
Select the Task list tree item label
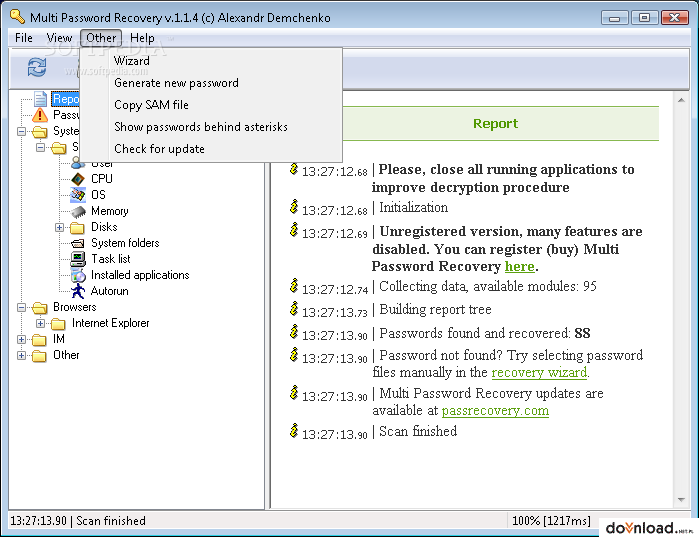coord(111,259)
